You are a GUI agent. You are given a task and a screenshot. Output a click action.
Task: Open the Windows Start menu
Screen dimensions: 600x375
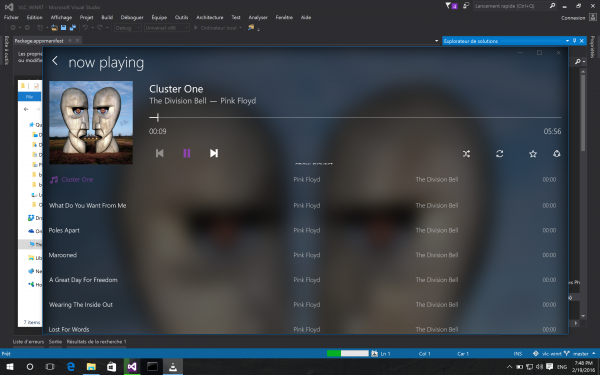click(x=10, y=367)
